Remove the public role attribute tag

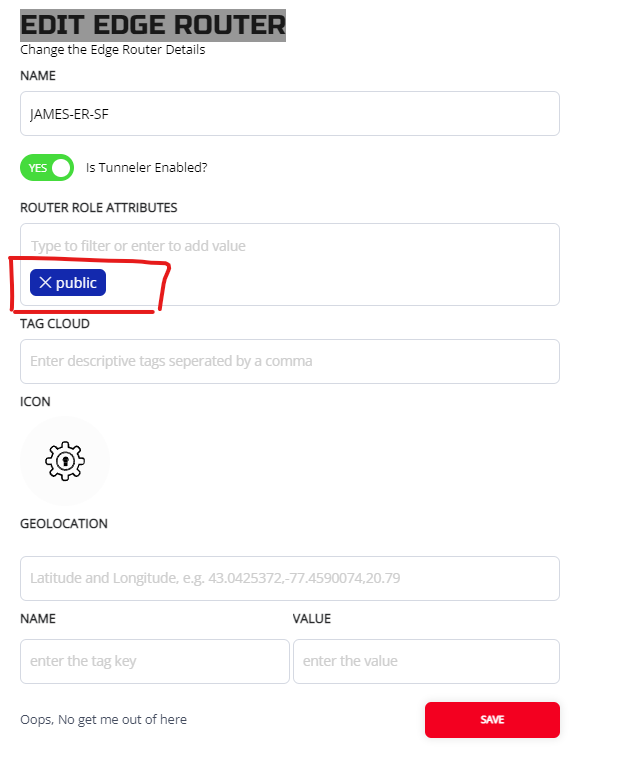44,283
